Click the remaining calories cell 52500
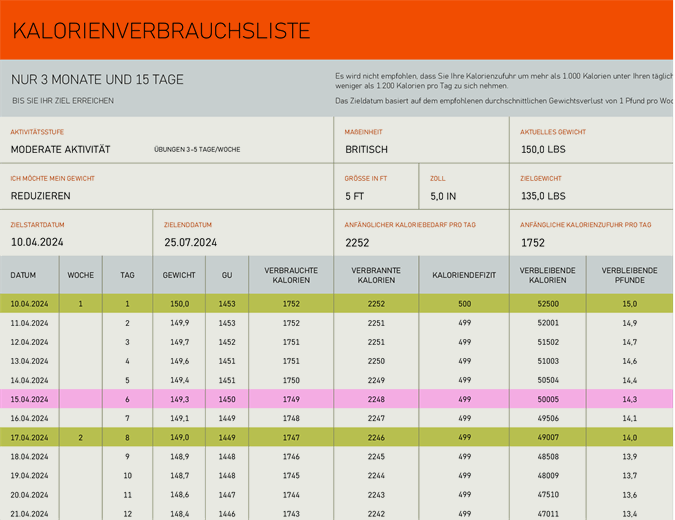Viewport: 675px width, 520px height. click(547, 304)
